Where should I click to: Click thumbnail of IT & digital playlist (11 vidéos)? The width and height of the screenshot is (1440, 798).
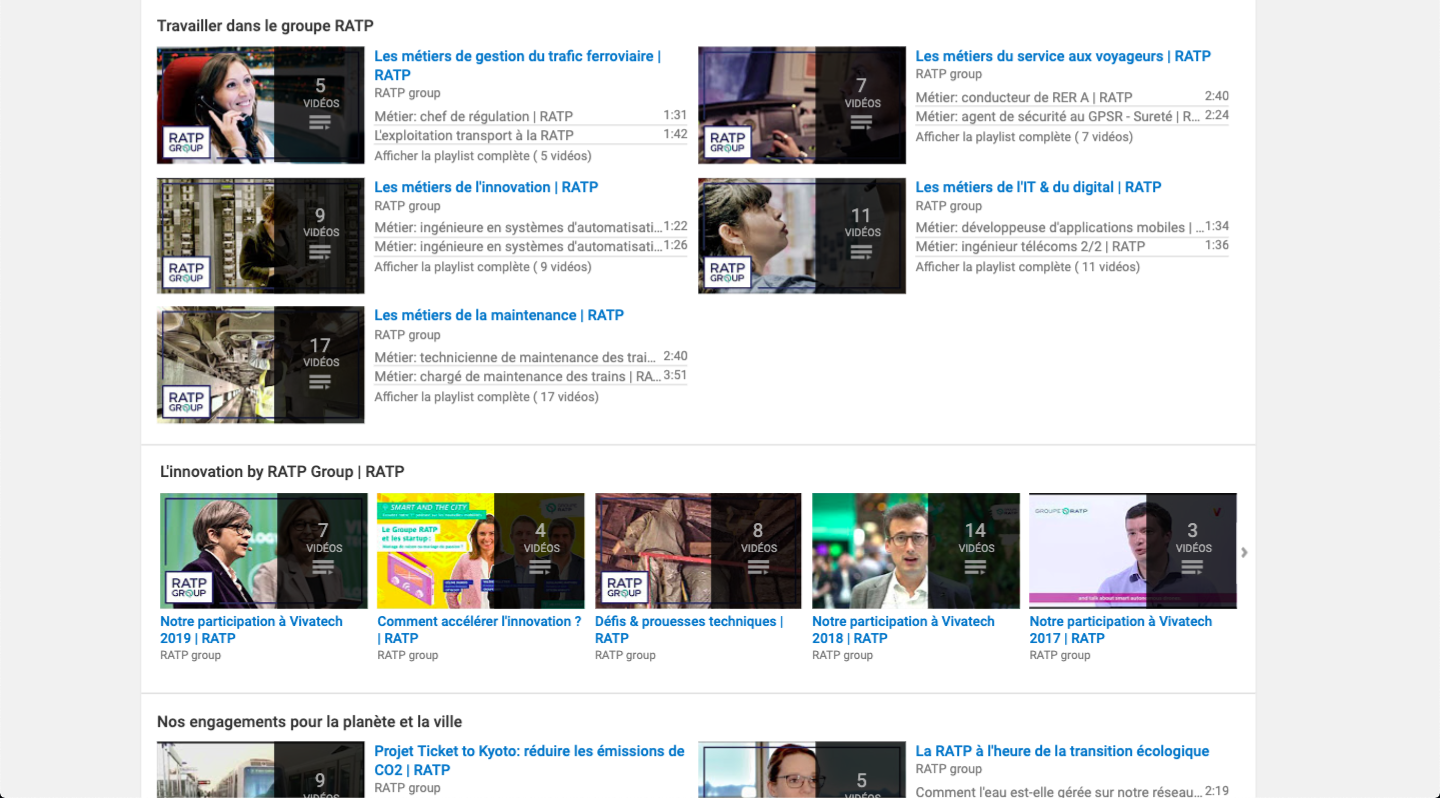802,236
